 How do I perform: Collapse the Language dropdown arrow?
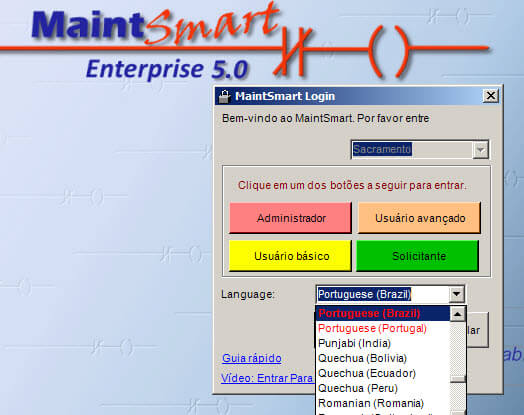(456, 294)
